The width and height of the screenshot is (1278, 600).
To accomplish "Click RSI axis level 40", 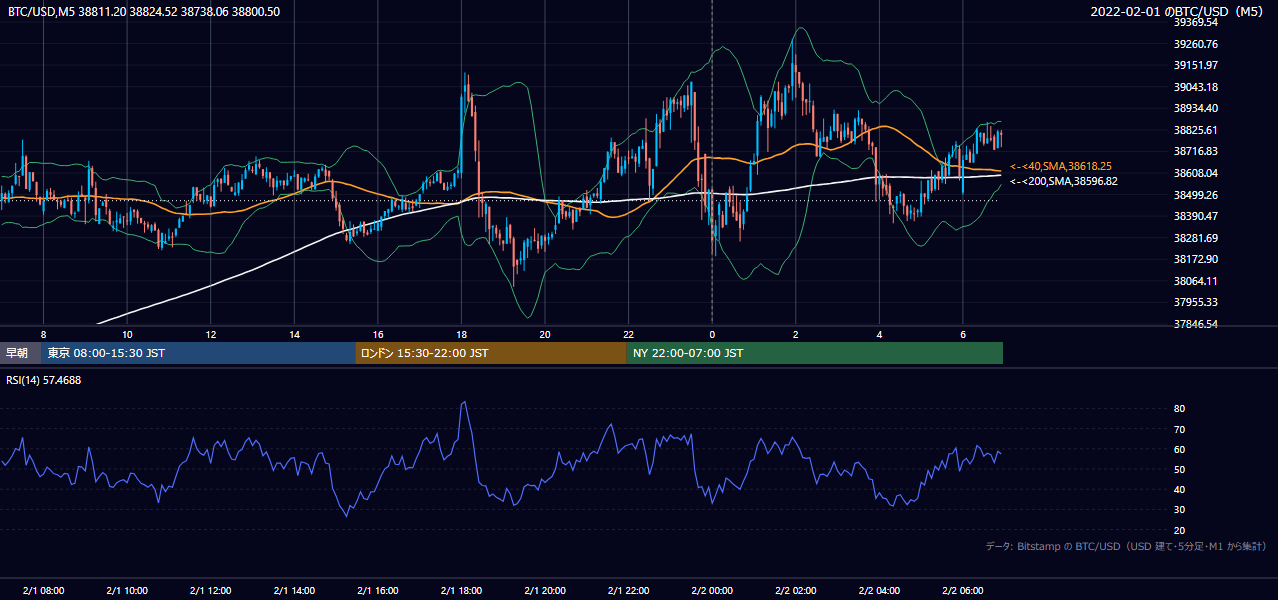I will [1179, 489].
